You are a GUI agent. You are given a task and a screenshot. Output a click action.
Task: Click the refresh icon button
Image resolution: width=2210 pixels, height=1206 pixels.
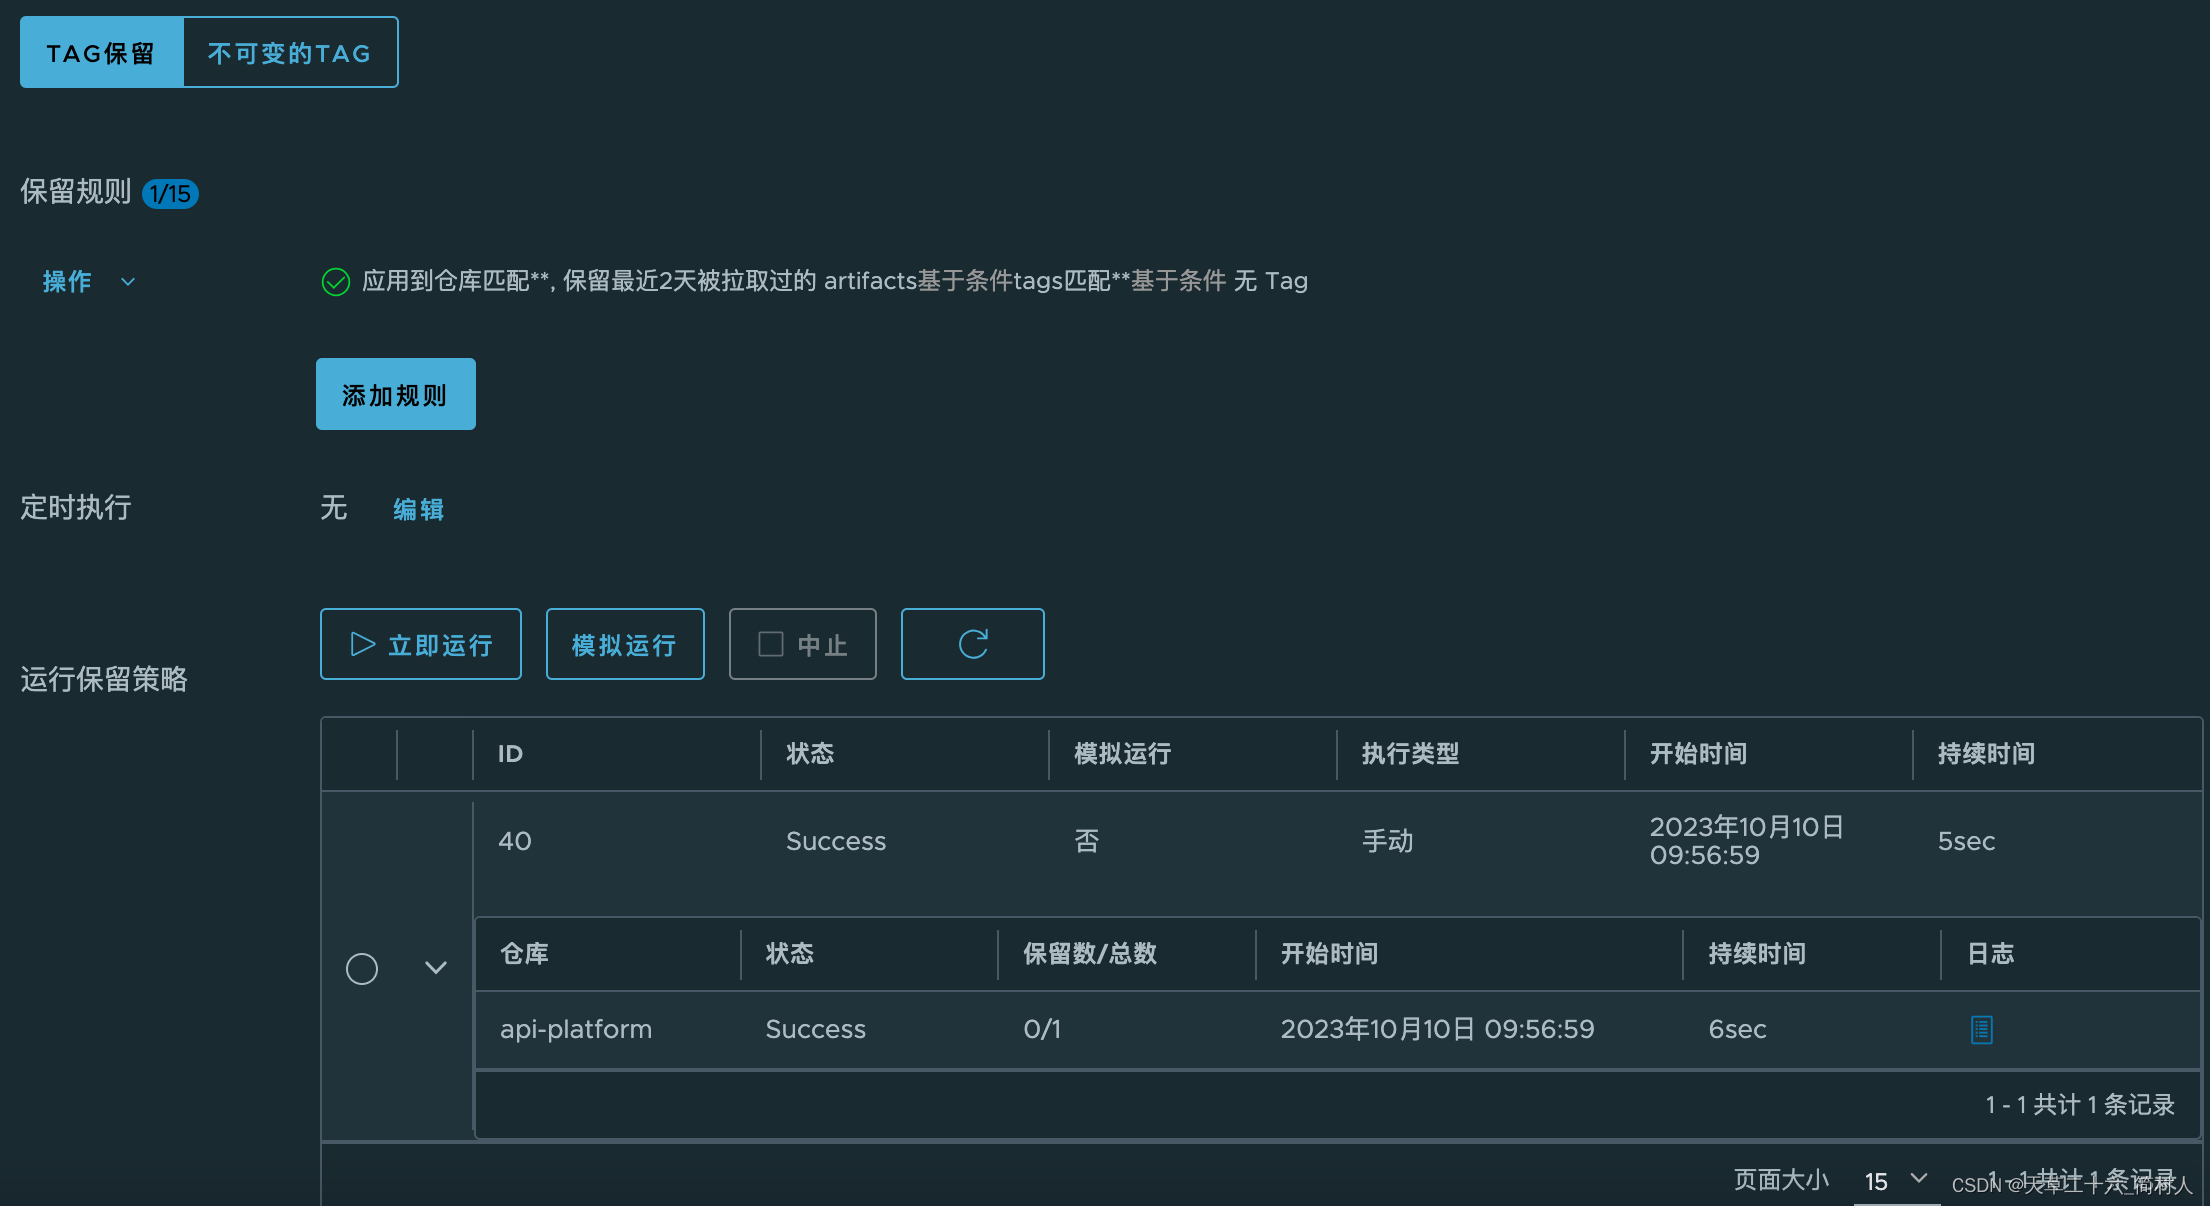pos(973,644)
